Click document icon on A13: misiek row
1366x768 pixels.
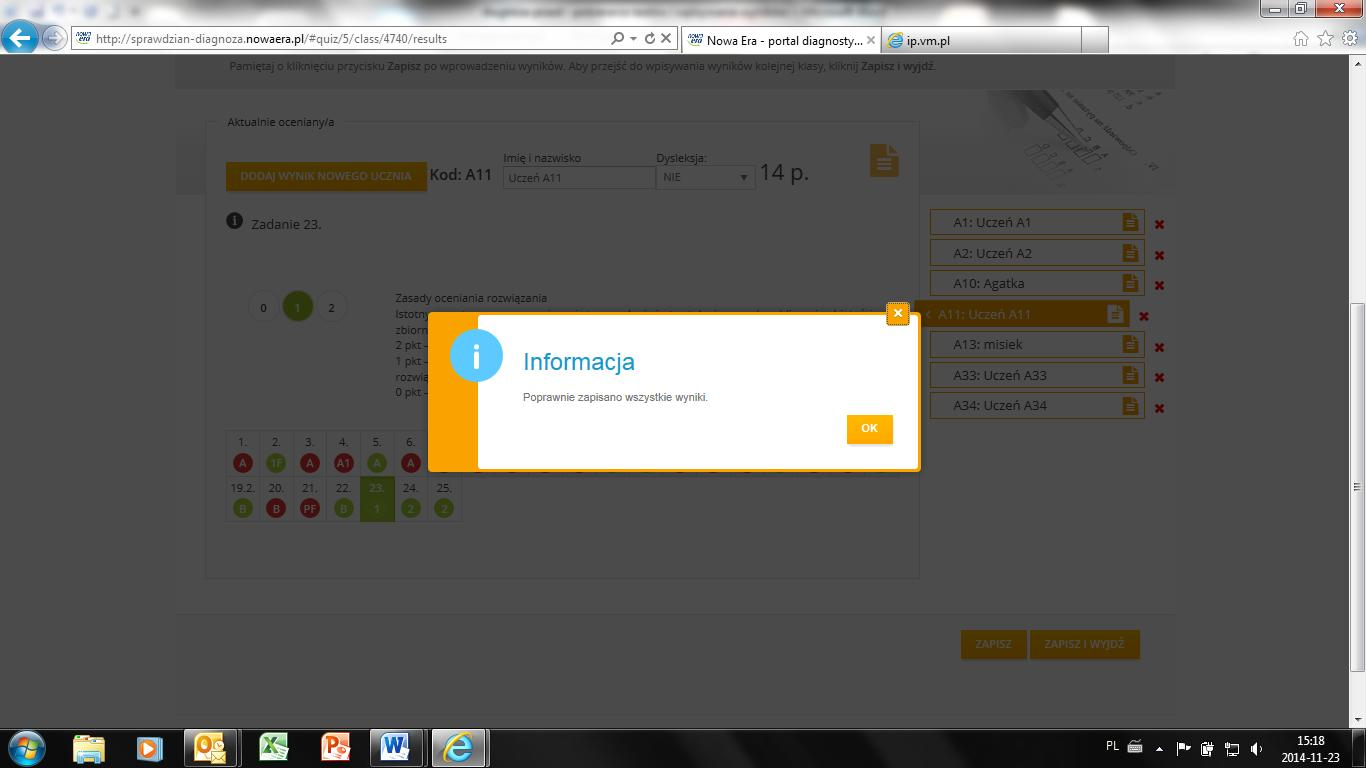[1130, 344]
